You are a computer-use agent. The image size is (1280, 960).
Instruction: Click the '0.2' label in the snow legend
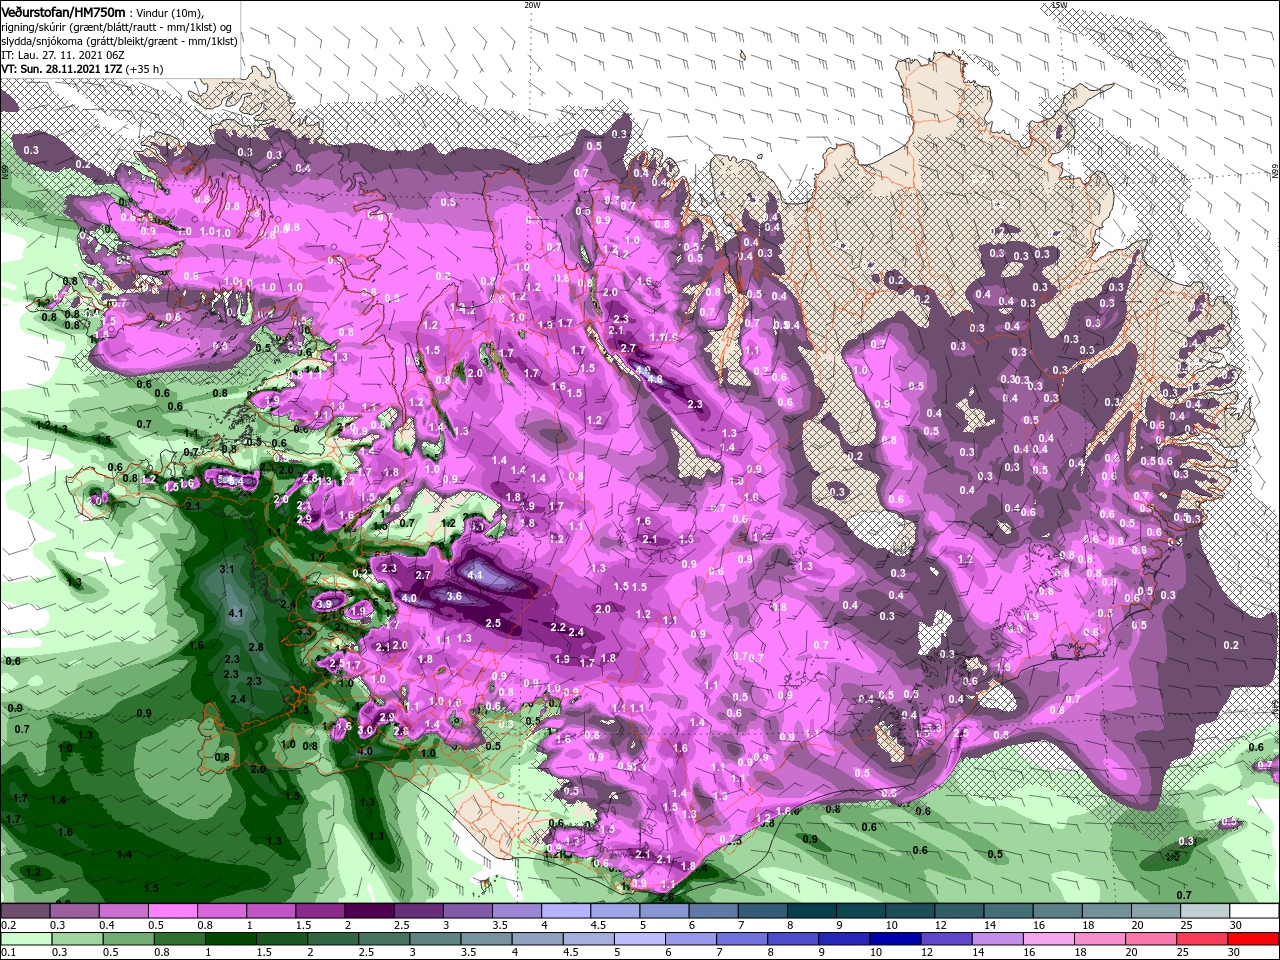click(7, 925)
